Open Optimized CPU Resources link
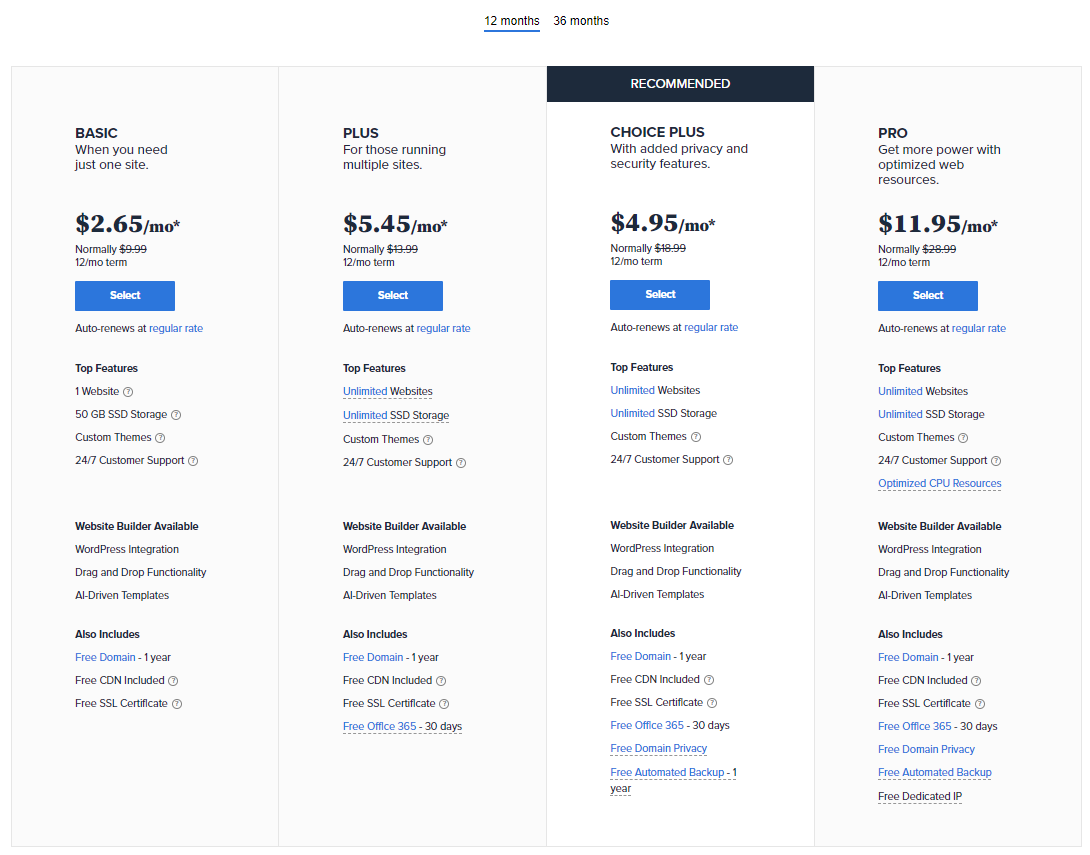This screenshot has width=1090, height=855. pyautogui.click(x=940, y=484)
